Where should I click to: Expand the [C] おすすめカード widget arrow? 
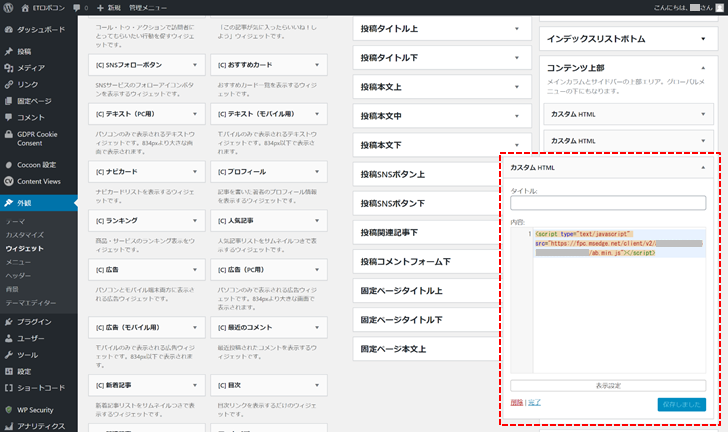317,65
